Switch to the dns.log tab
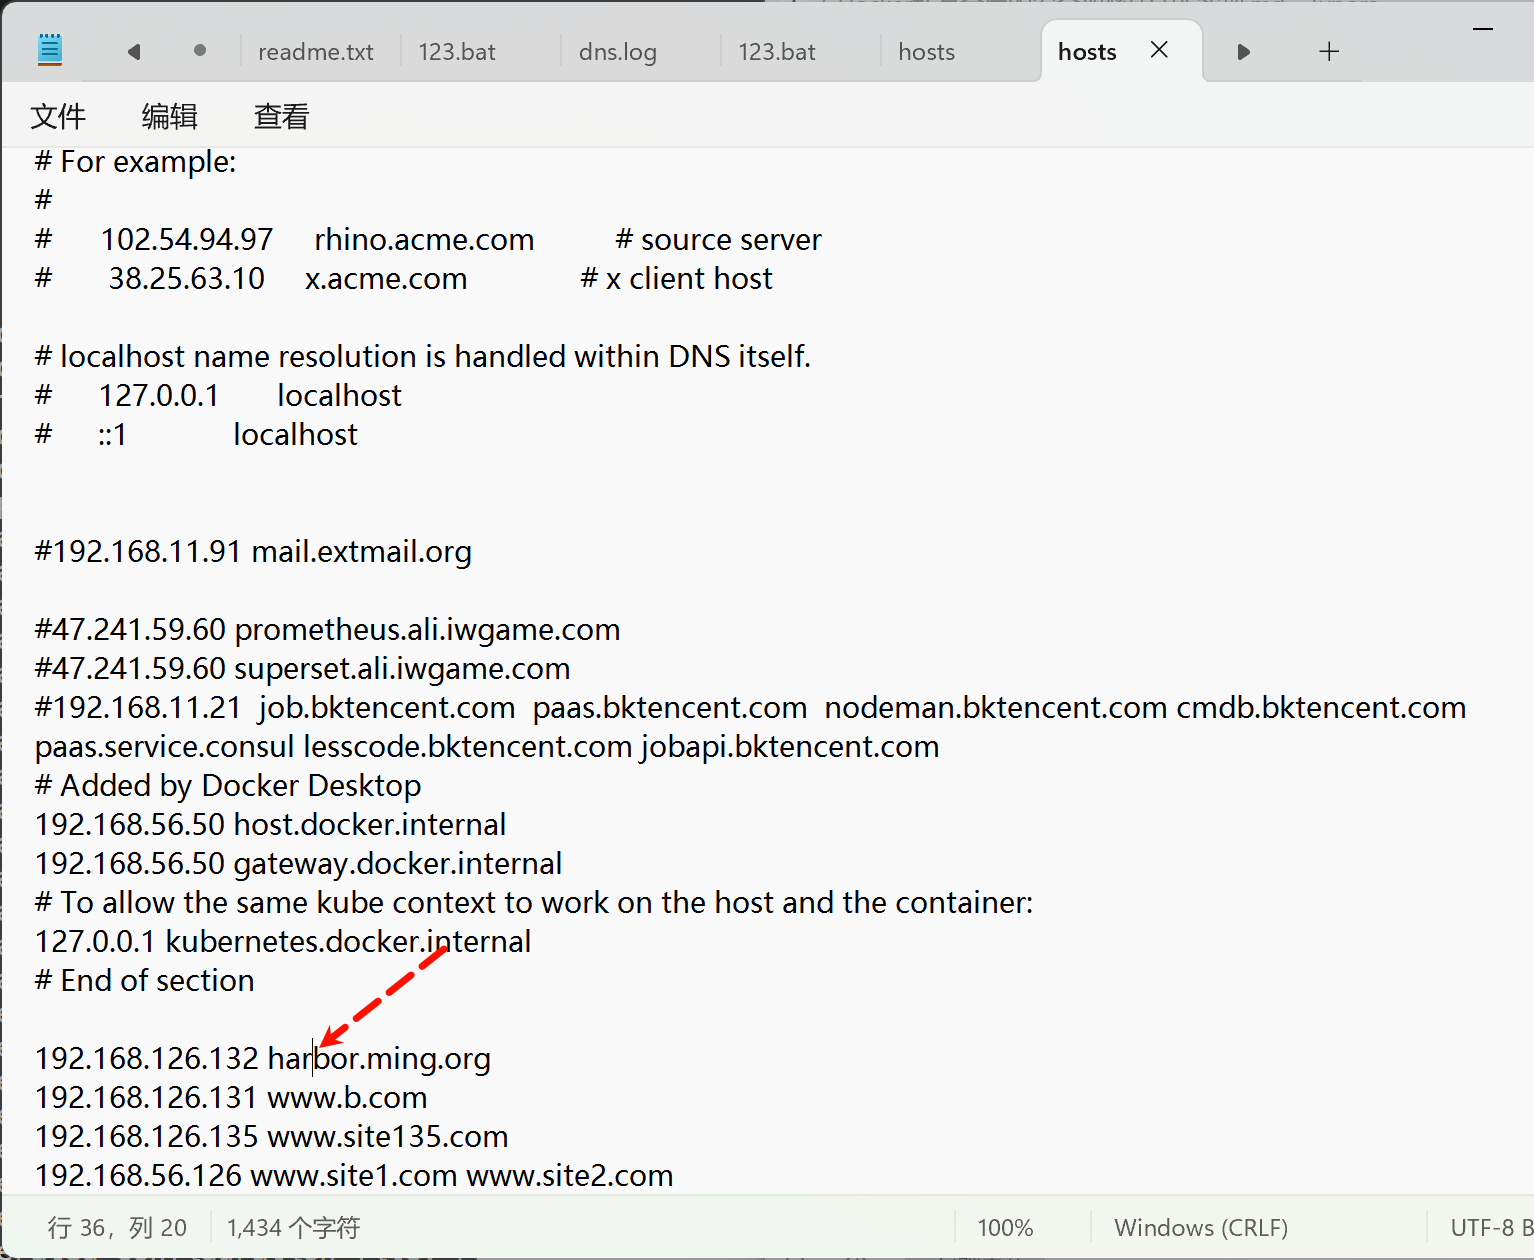This screenshot has height=1260, width=1534. pyautogui.click(x=617, y=52)
